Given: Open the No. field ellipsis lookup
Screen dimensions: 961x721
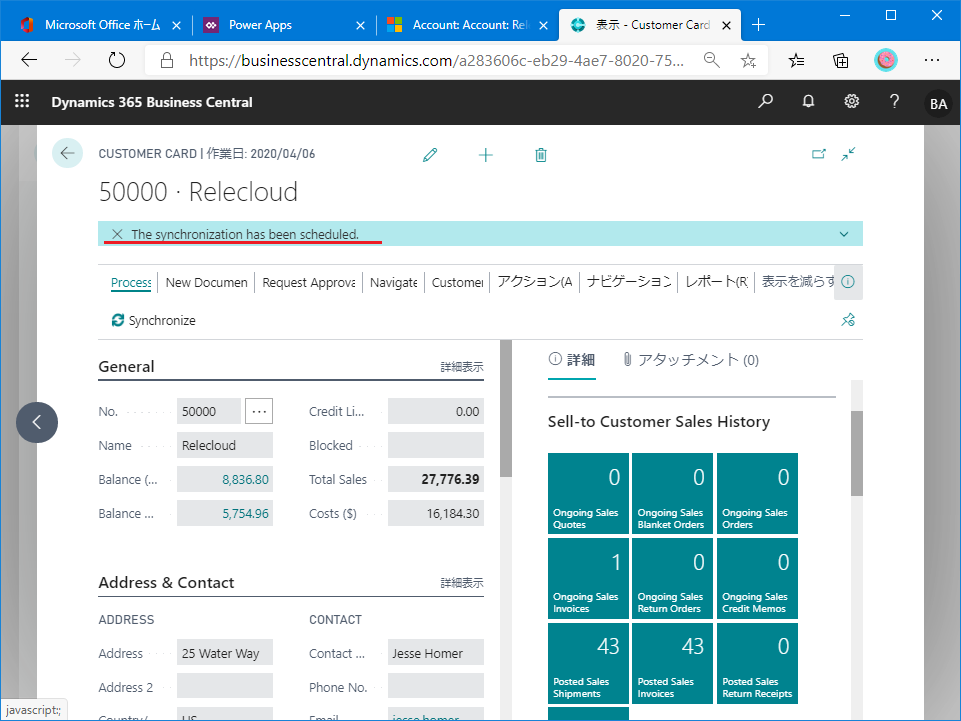Looking at the screenshot, I should tap(259, 411).
